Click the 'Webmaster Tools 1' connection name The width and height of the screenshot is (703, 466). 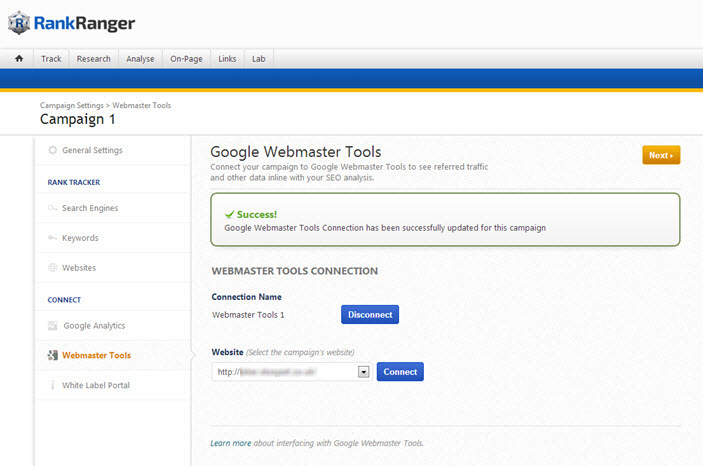(248, 315)
